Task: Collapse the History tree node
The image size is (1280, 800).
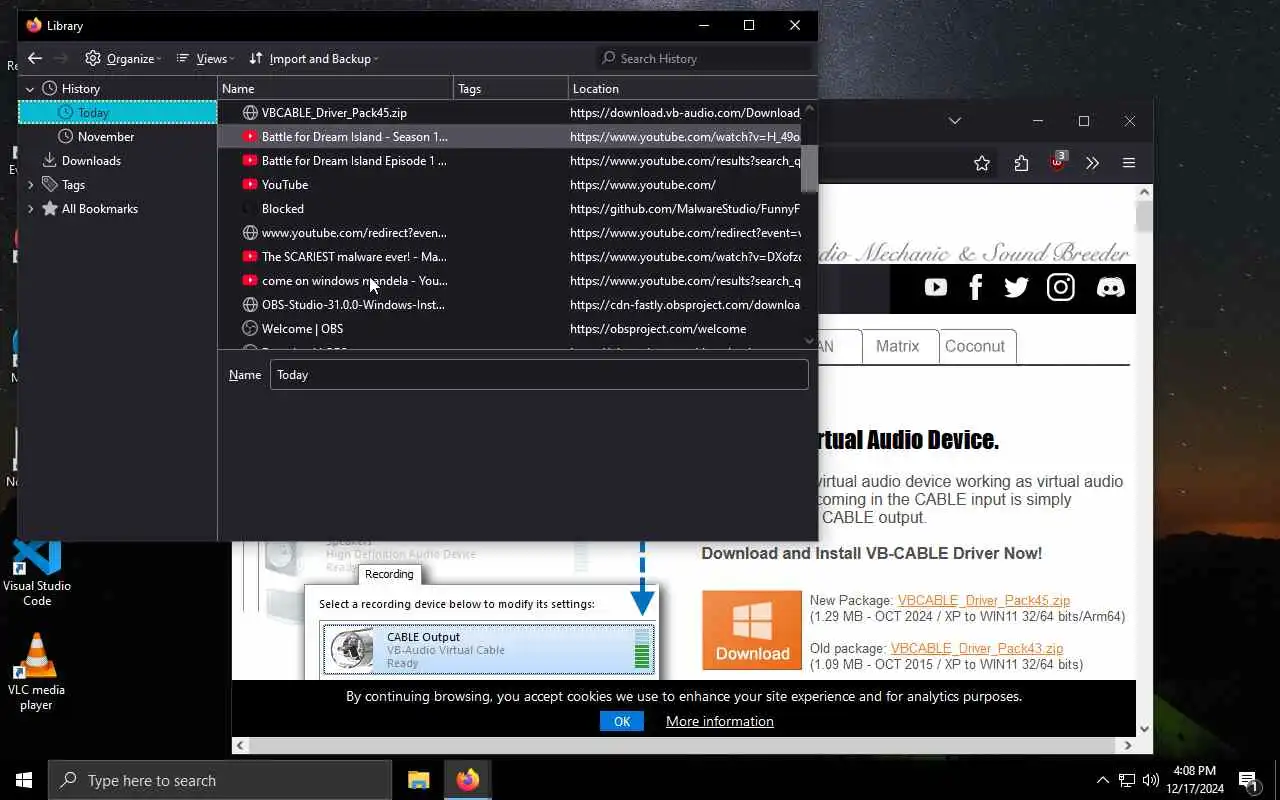Action: click(30, 88)
